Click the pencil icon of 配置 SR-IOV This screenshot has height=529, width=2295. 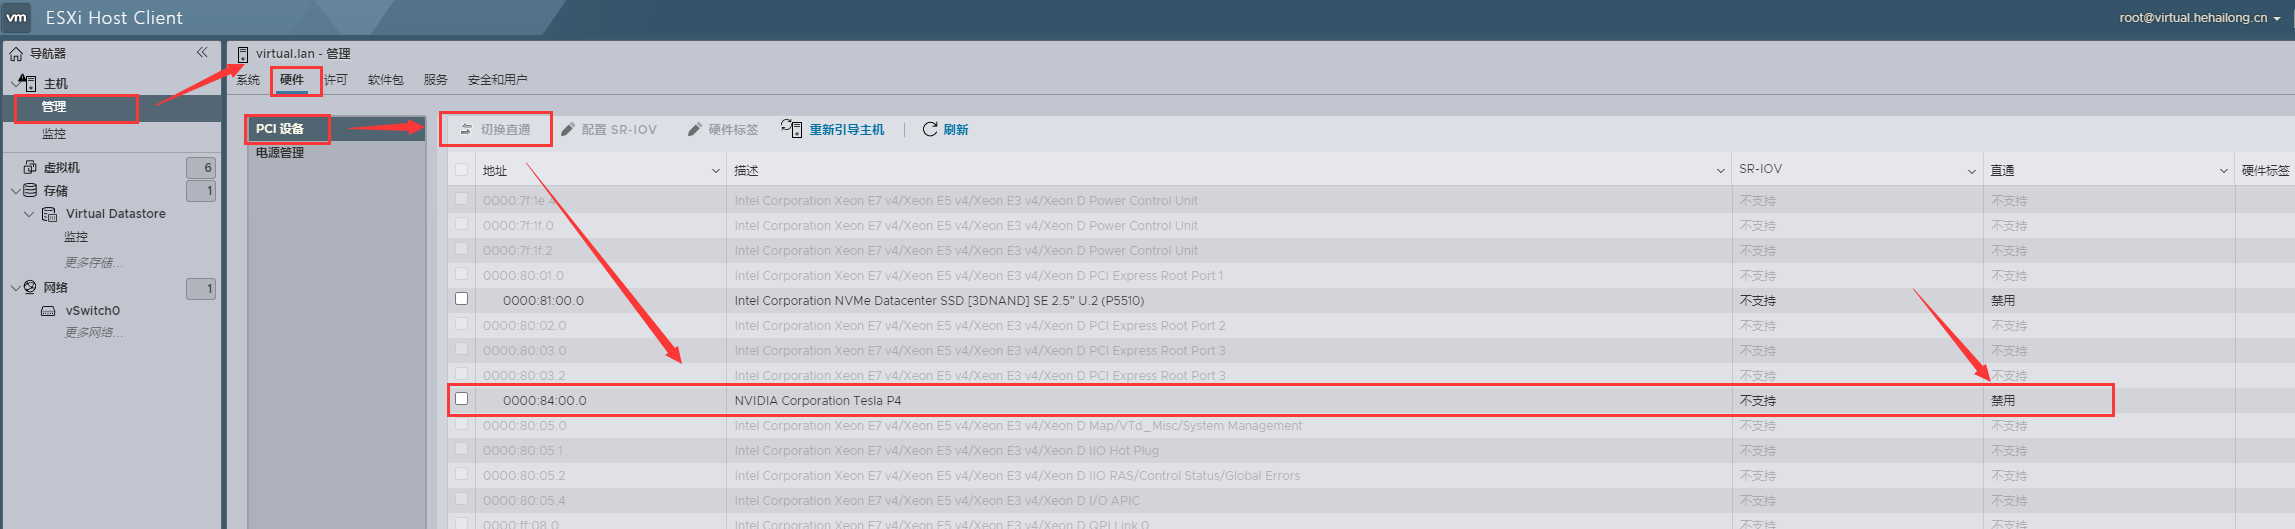(568, 129)
